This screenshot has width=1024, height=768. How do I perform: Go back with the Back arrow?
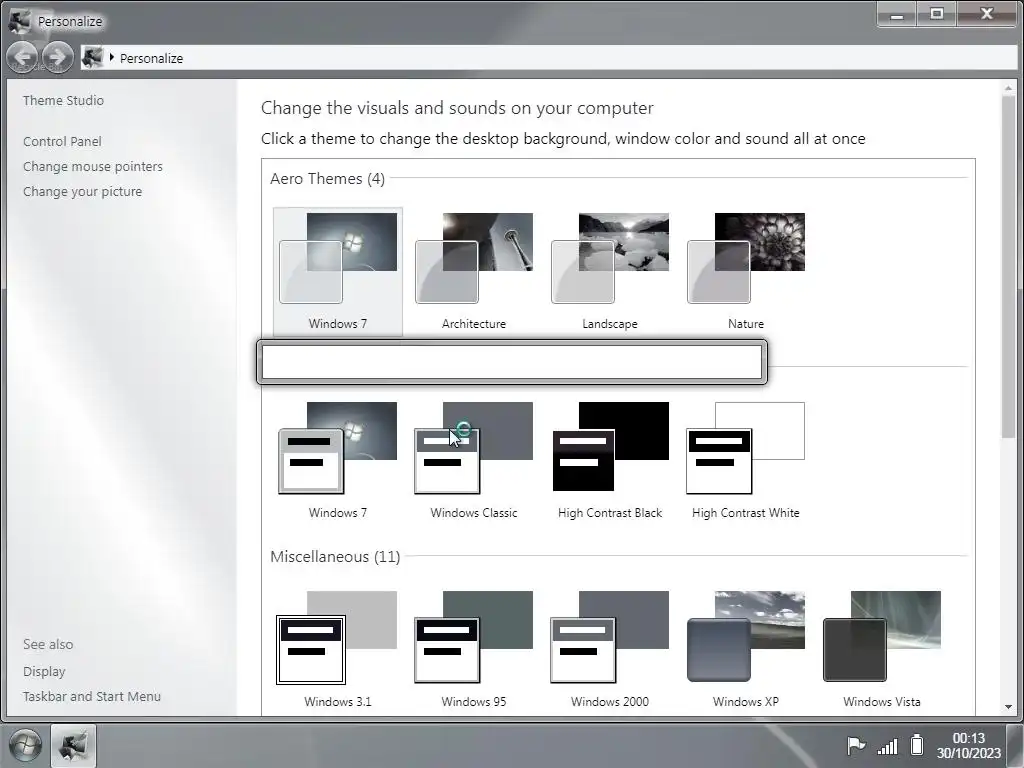click(x=22, y=57)
